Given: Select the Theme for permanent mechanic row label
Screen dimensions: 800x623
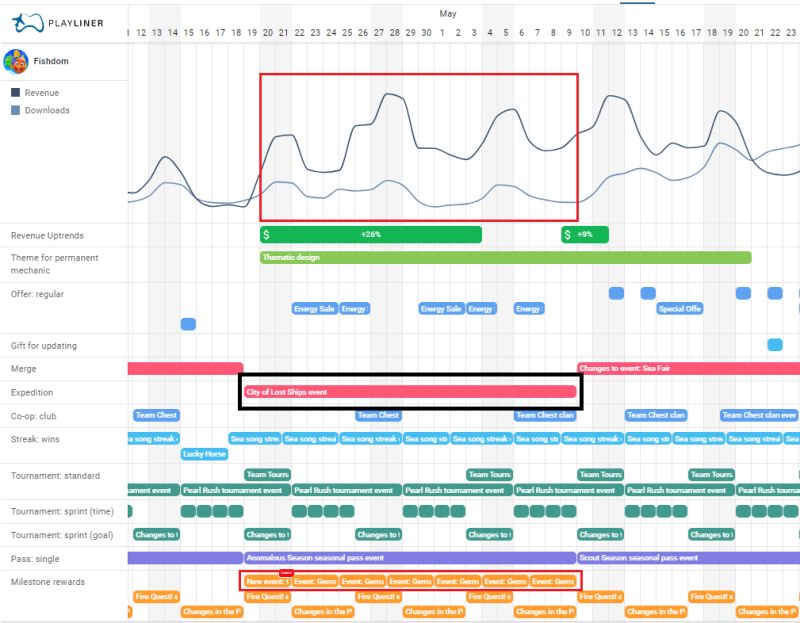Looking at the screenshot, I should [x=55, y=264].
